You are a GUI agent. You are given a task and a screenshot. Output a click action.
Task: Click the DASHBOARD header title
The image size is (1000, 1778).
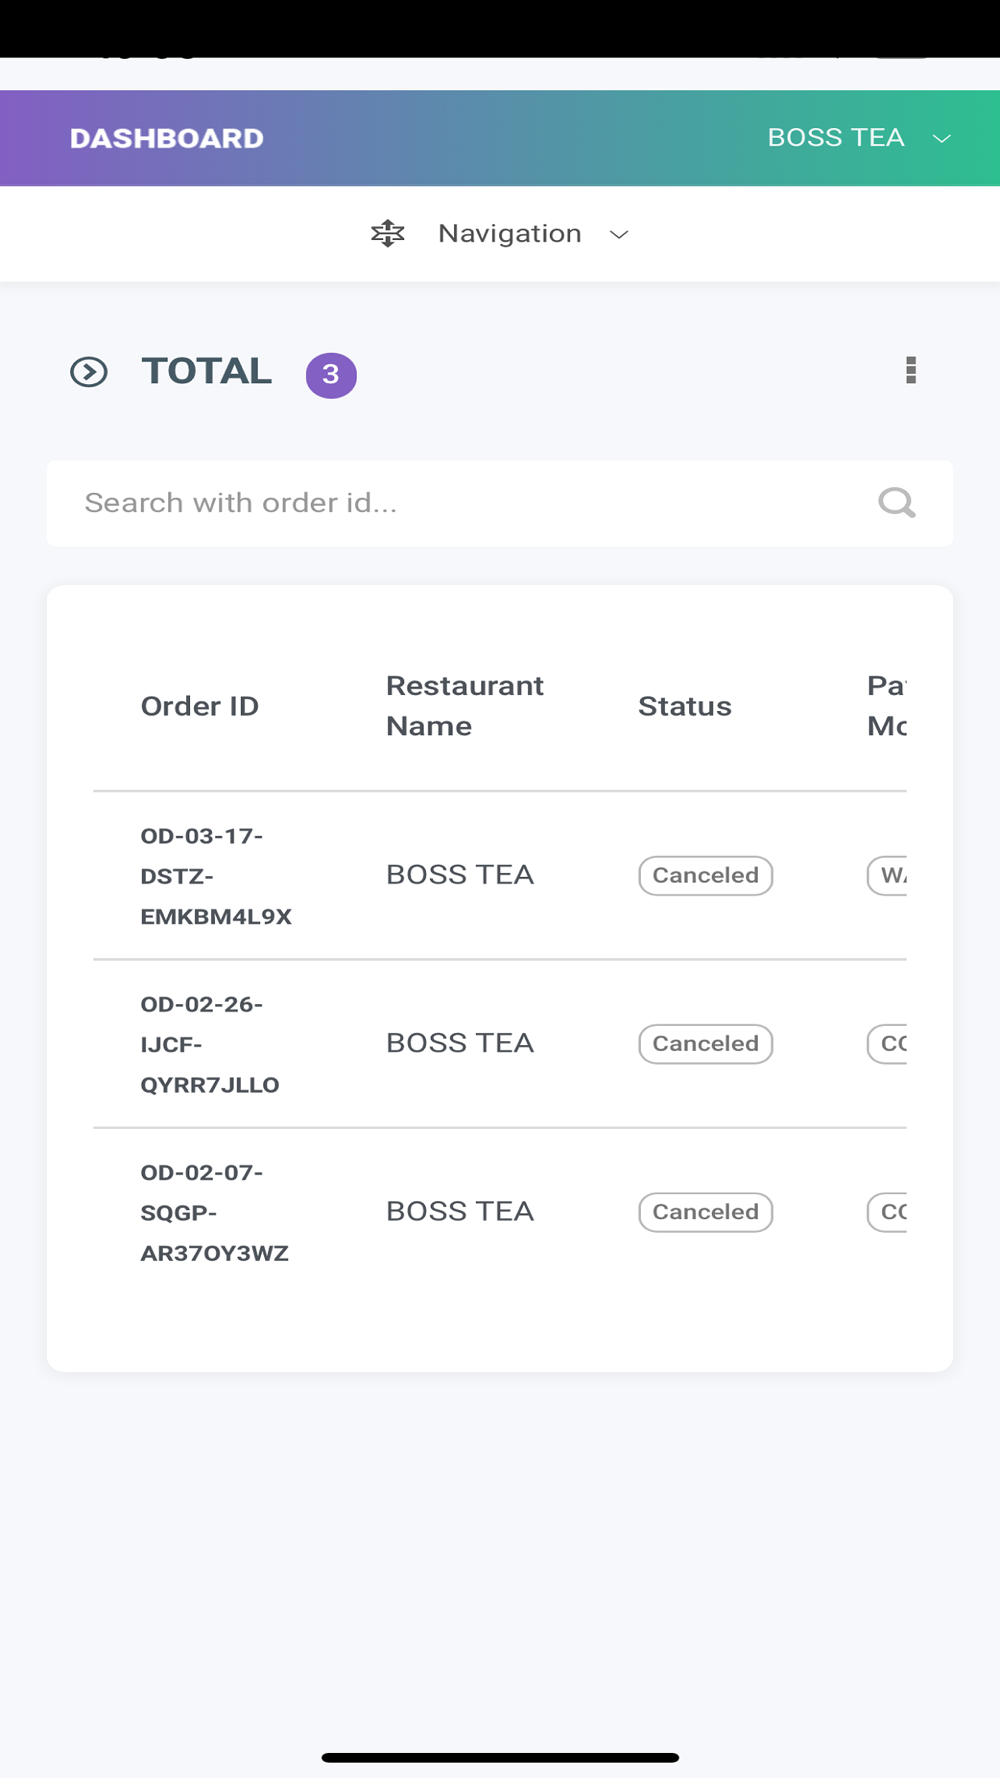167,138
